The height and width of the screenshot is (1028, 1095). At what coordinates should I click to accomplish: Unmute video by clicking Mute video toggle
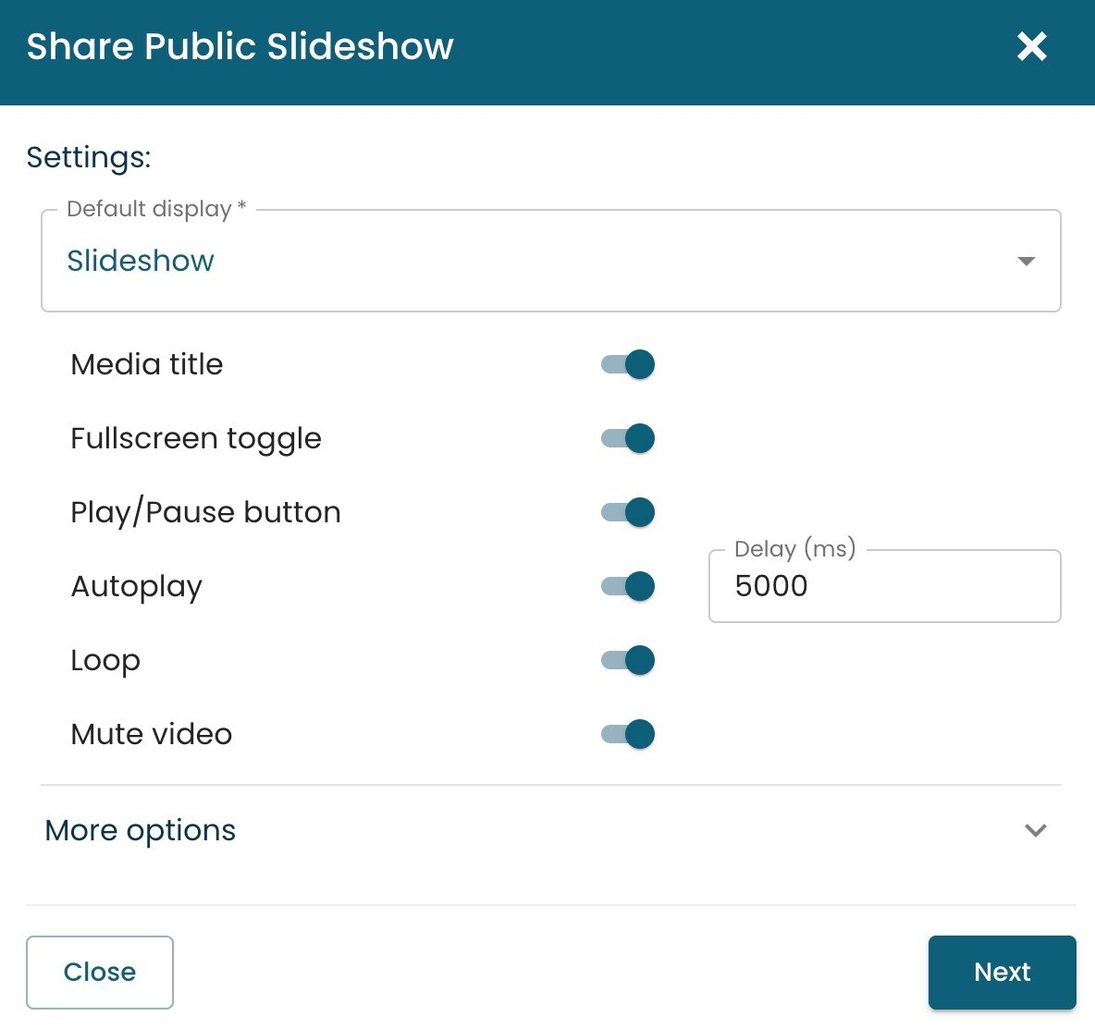626,733
